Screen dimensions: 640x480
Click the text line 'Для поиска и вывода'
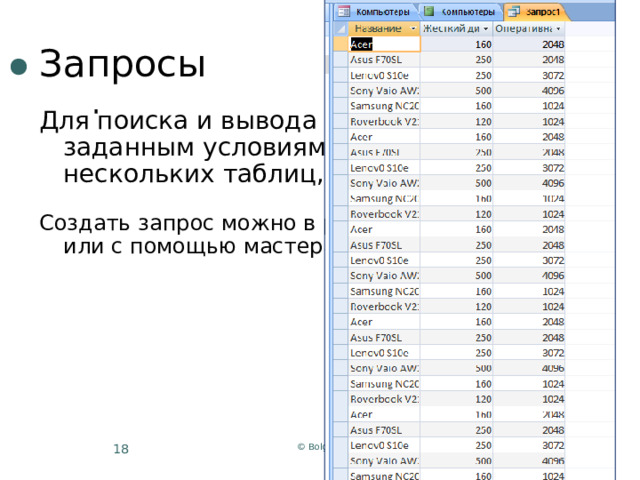pos(178,121)
